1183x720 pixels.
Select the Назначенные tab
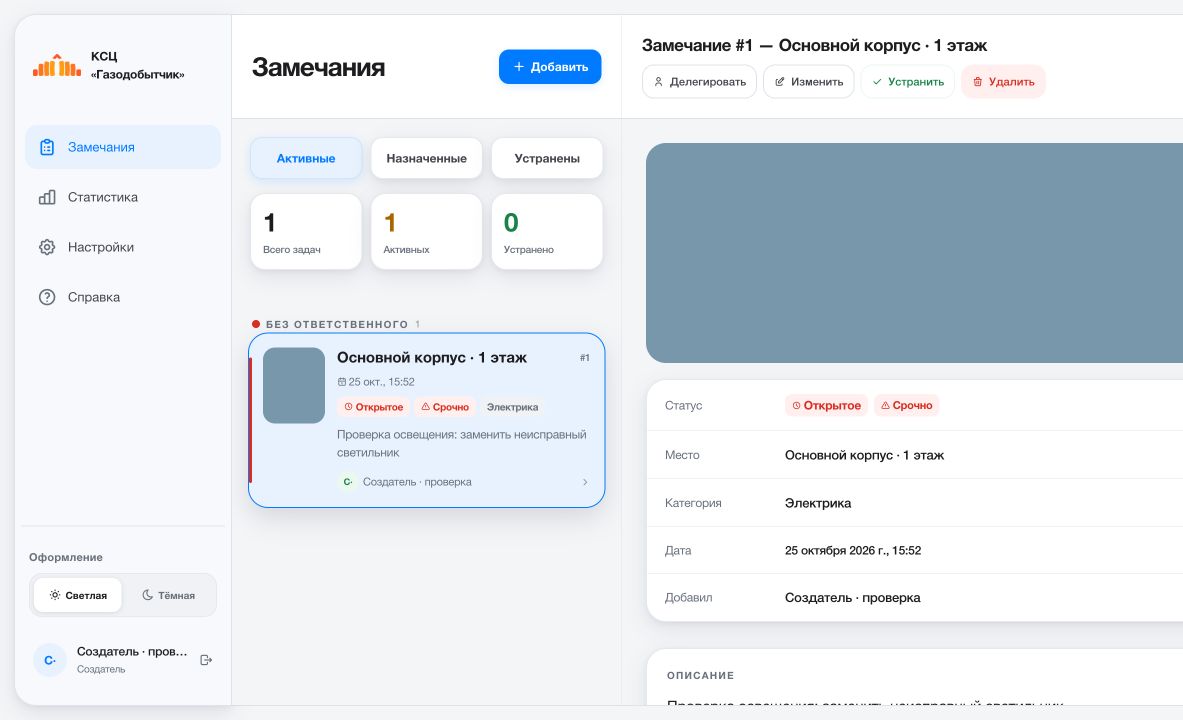426,158
